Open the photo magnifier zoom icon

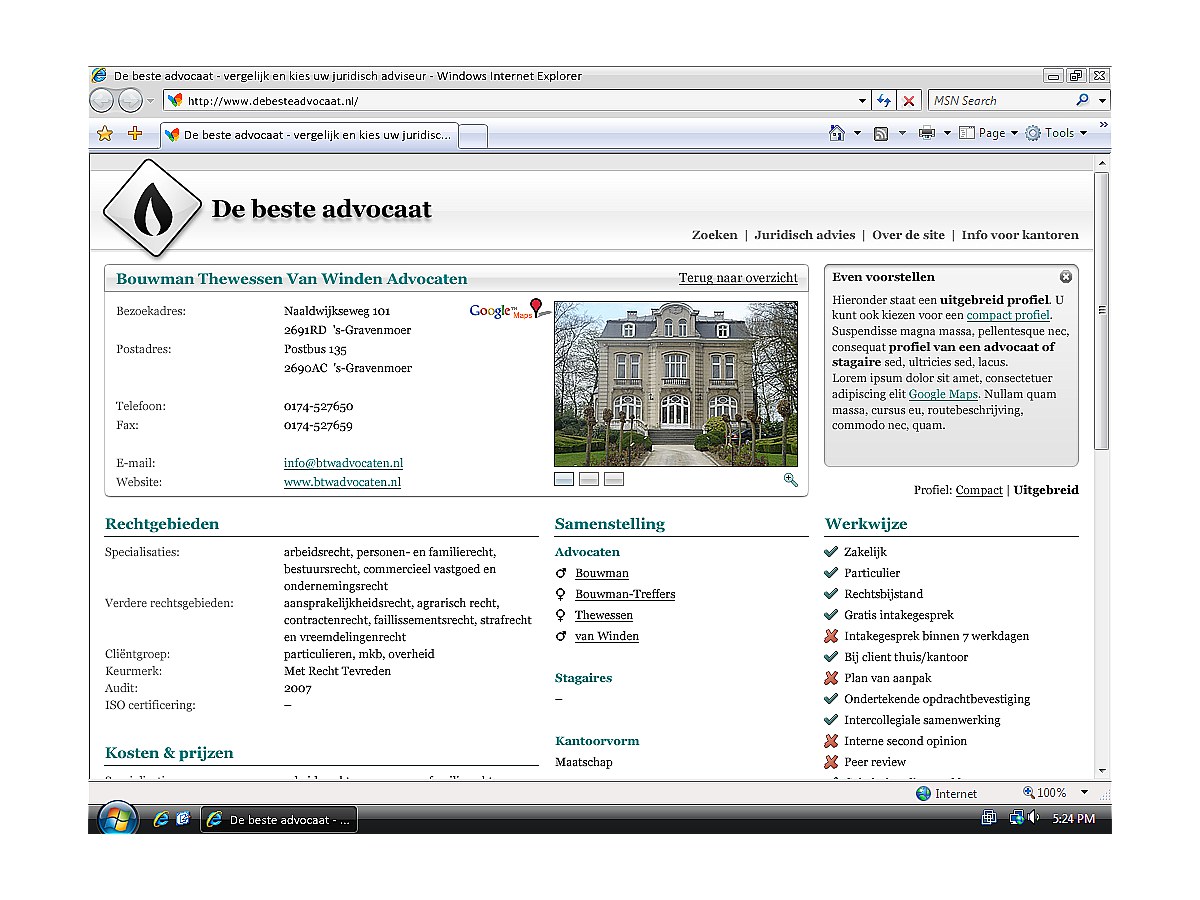[791, 480]
